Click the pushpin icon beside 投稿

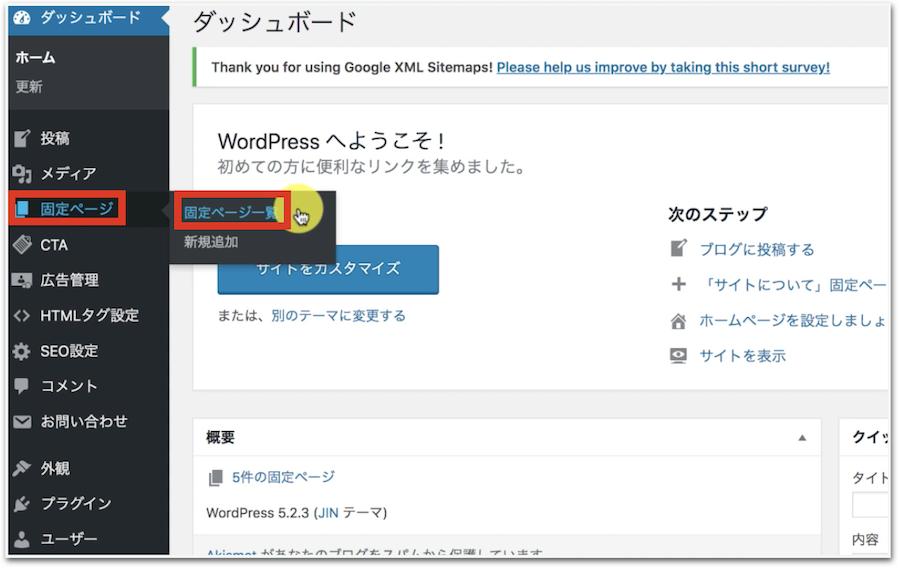22,138
